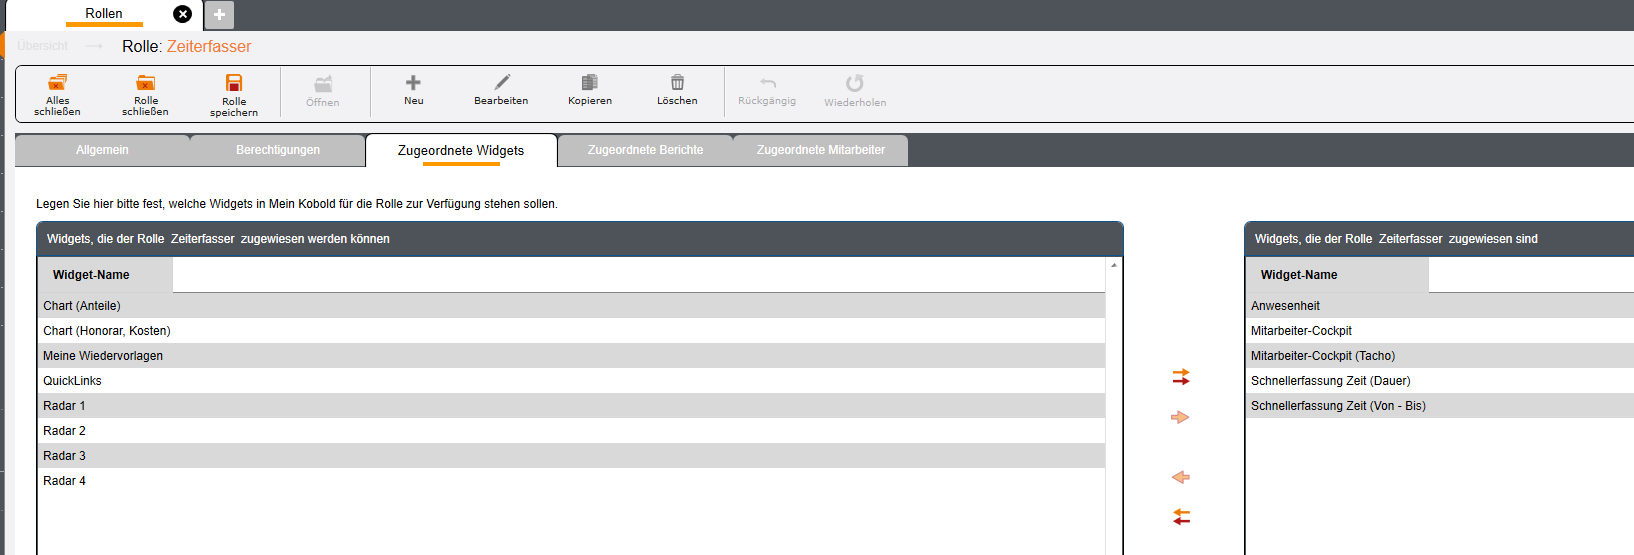Open the Berechtigungen tab
The image size is (1634, 555).
point(278,150)
